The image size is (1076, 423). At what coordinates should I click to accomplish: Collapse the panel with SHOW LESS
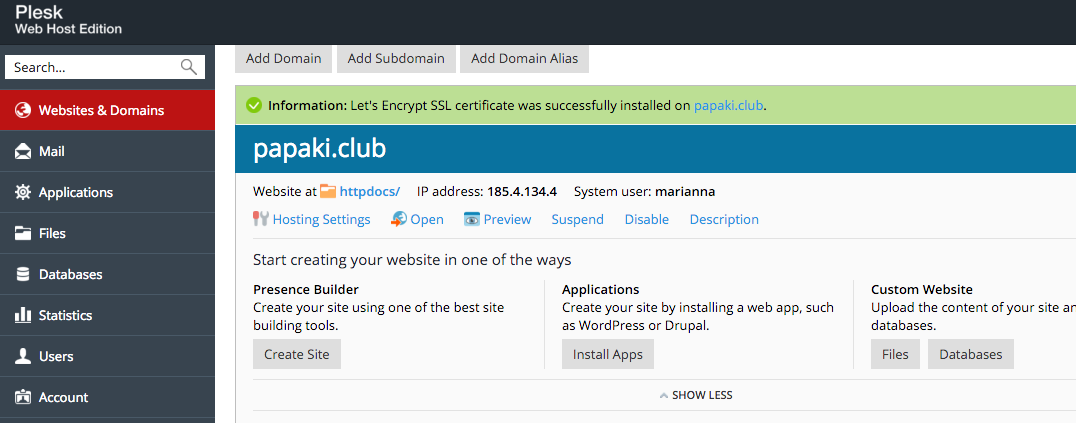[x=696, y=396]
